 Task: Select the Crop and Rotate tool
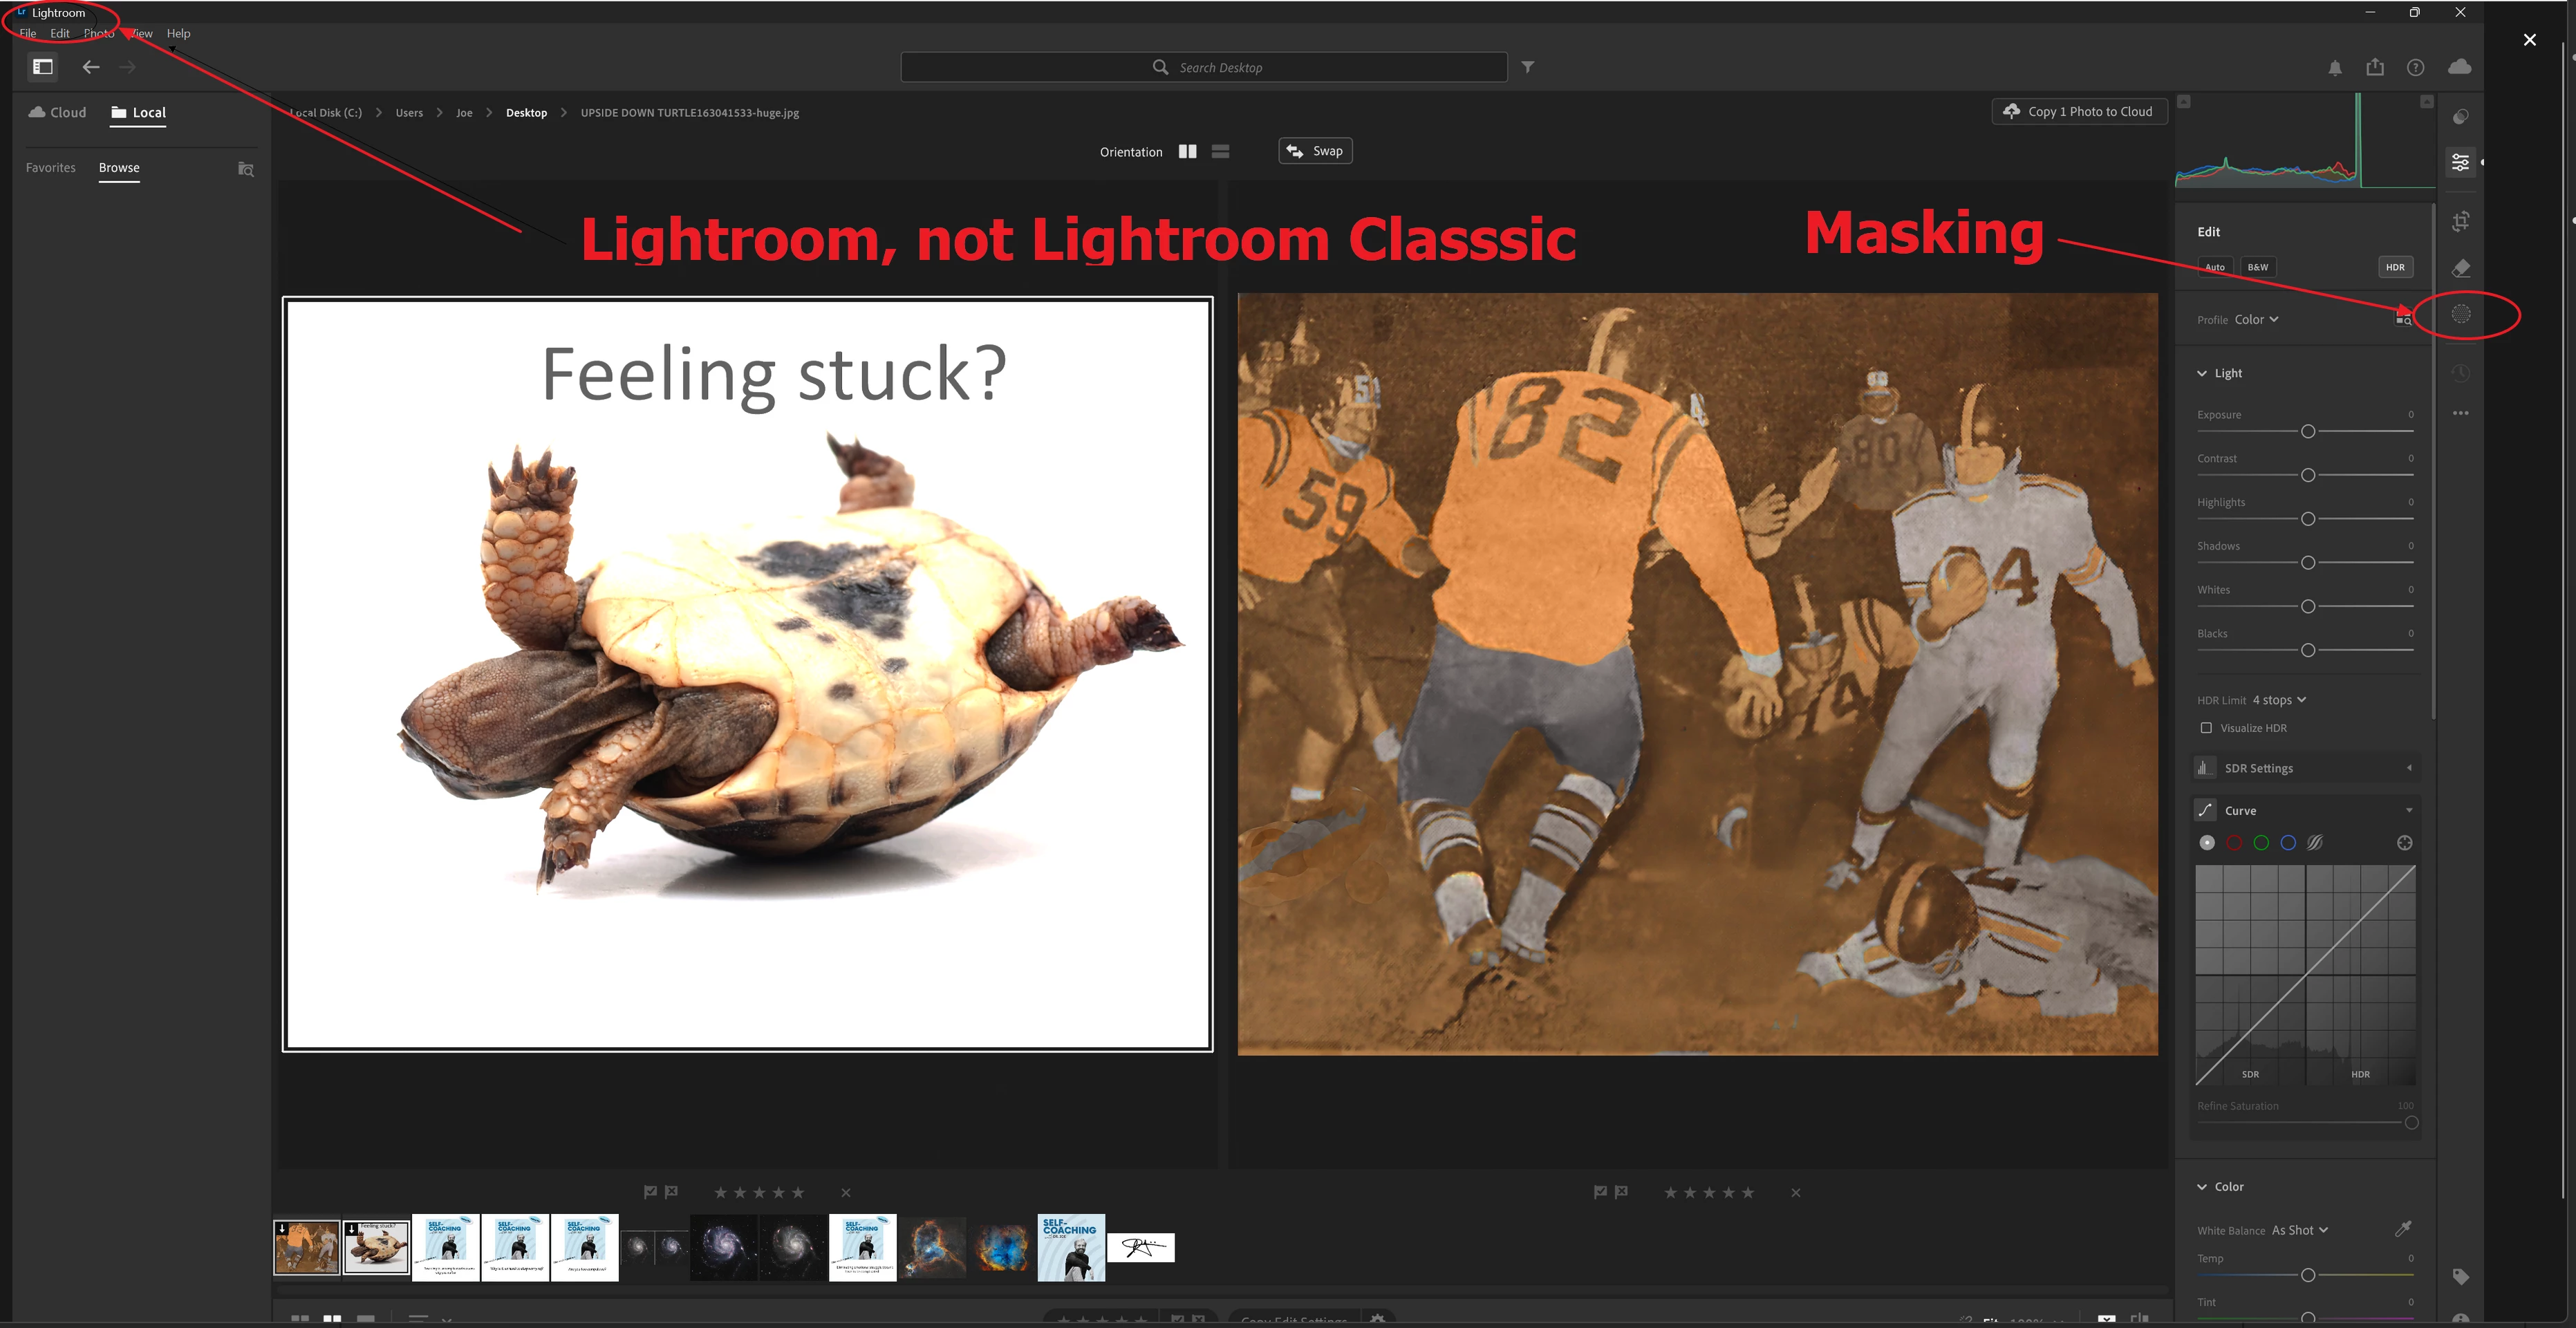click(2461, 221)
